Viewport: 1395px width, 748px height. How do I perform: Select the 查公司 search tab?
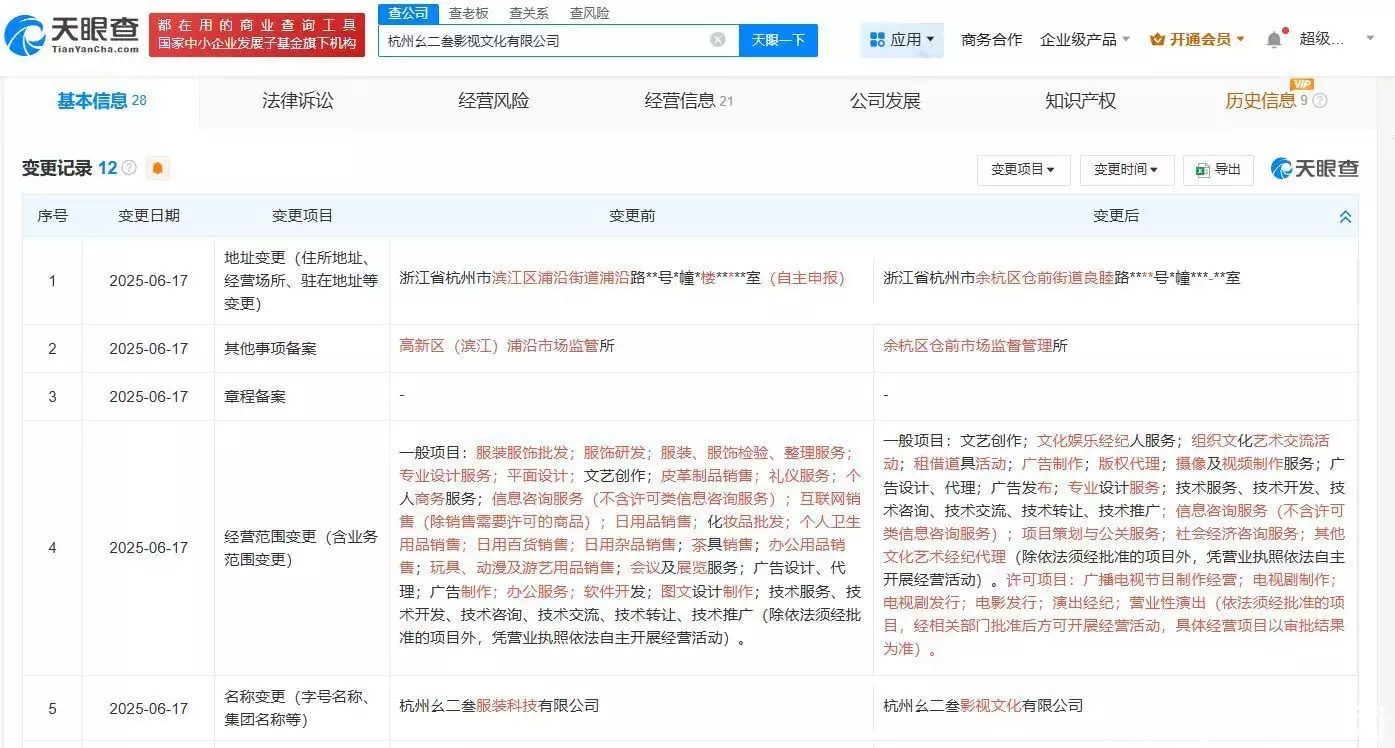[x=408, y=13]
